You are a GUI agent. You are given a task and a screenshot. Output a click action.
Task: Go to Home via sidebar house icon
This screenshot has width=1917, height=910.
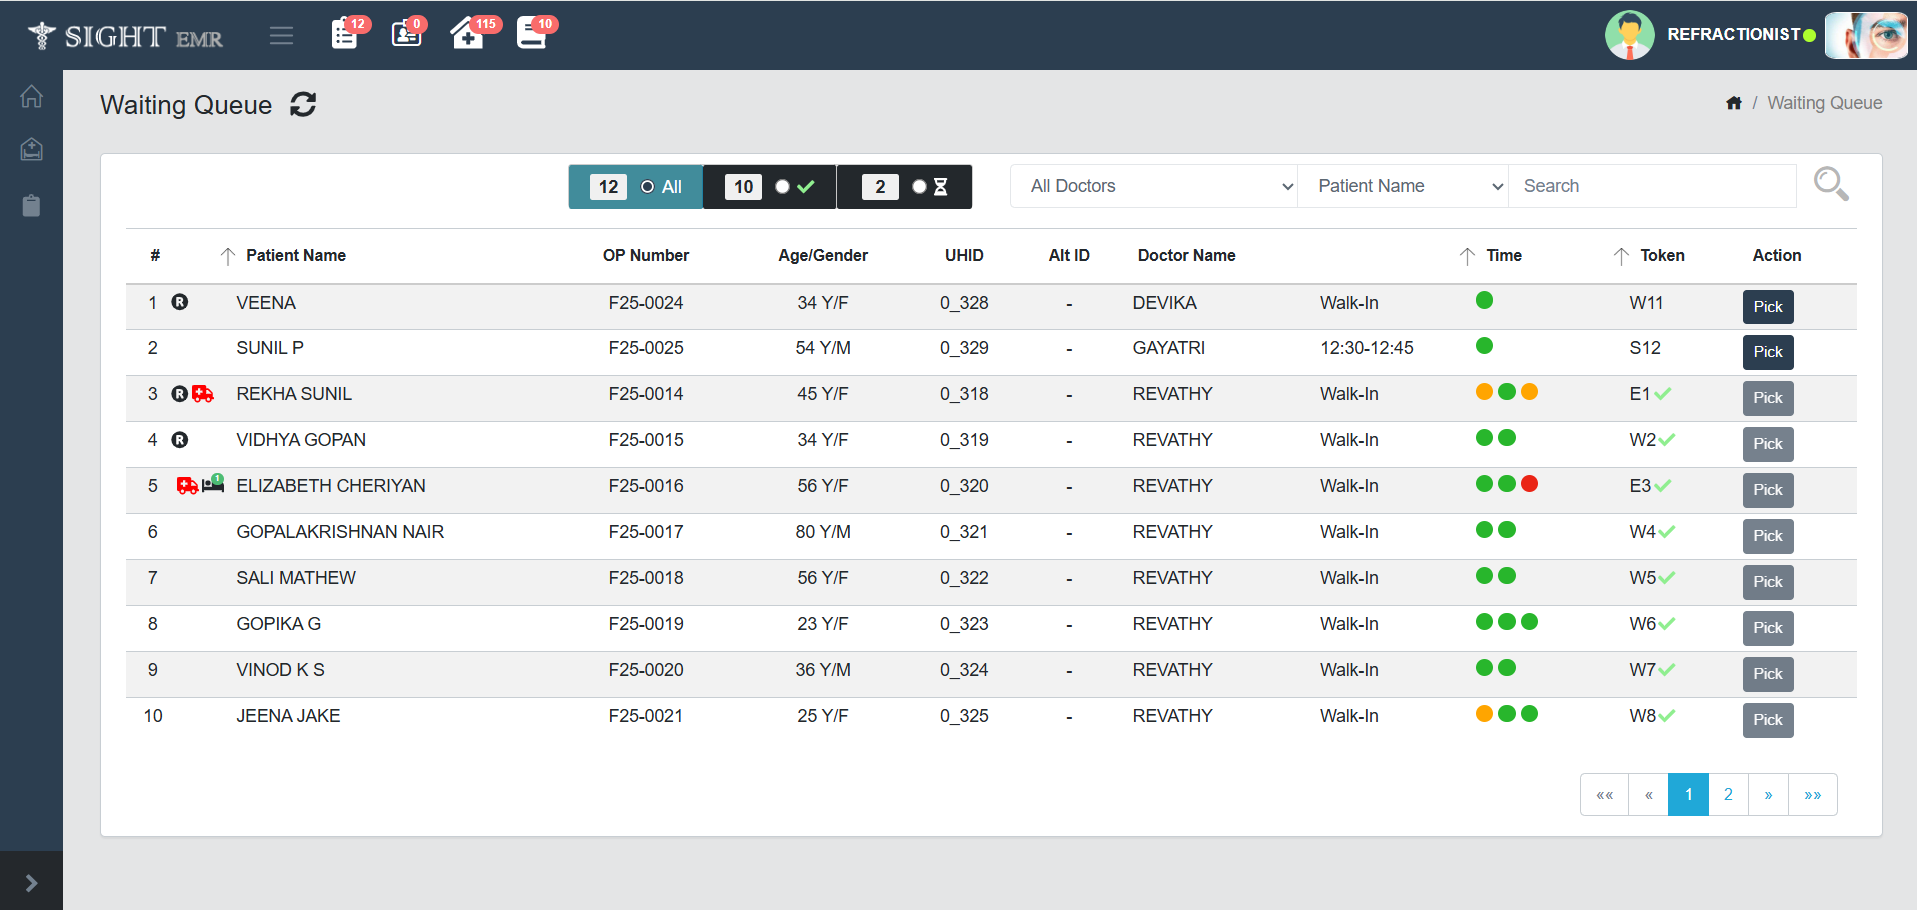coord(31,97)
